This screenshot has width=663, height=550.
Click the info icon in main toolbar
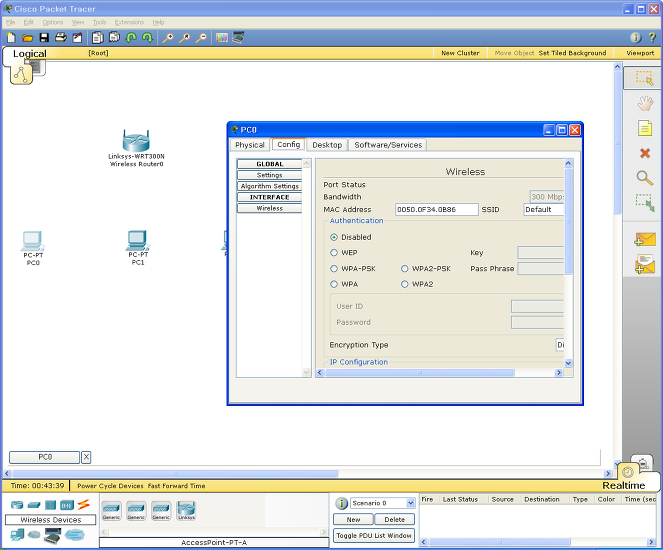click(636, 38)
